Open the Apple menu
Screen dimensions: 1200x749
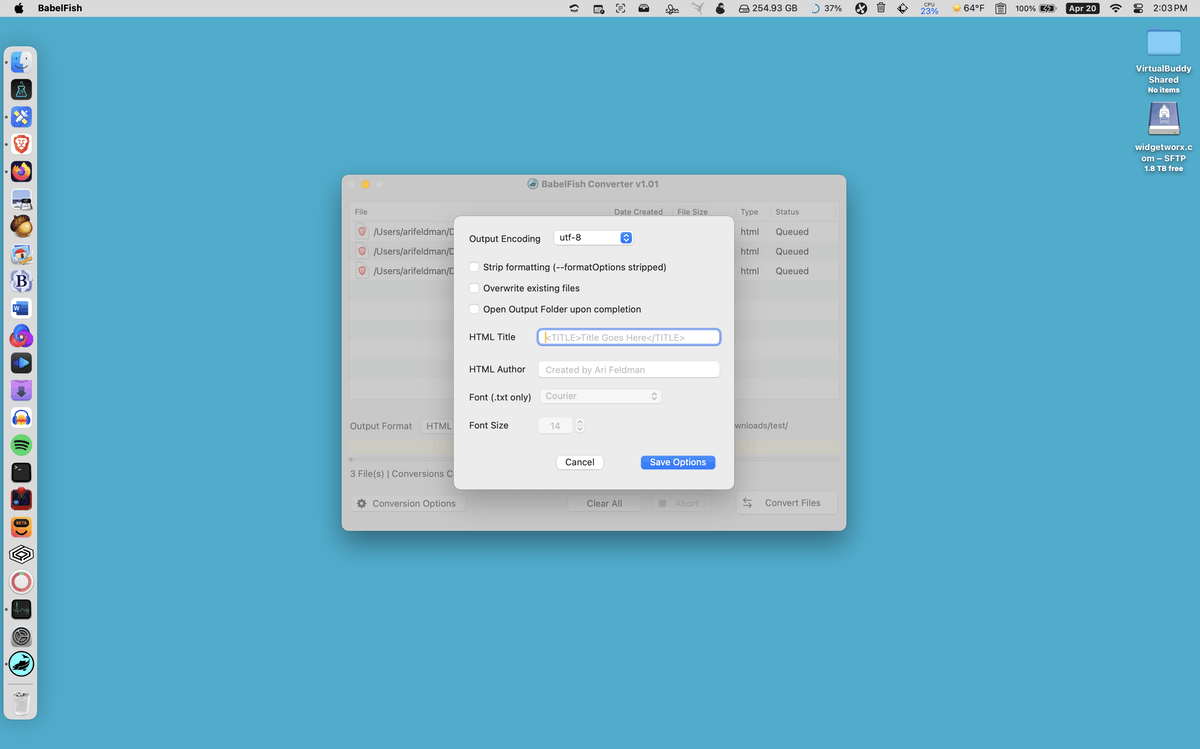pyautogui.click(x=18, y=8)
